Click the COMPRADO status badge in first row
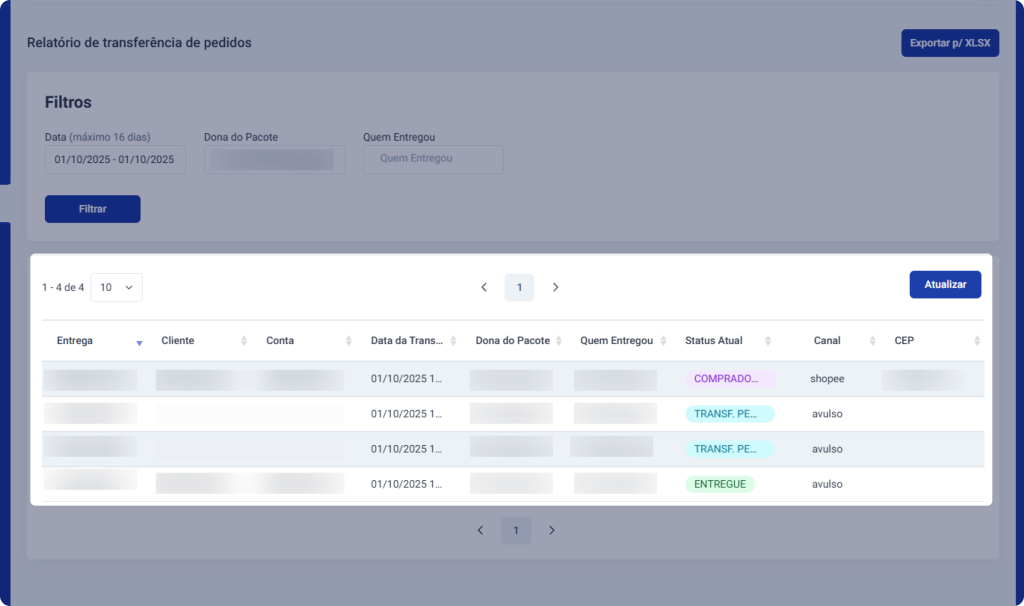 point(730,379)
